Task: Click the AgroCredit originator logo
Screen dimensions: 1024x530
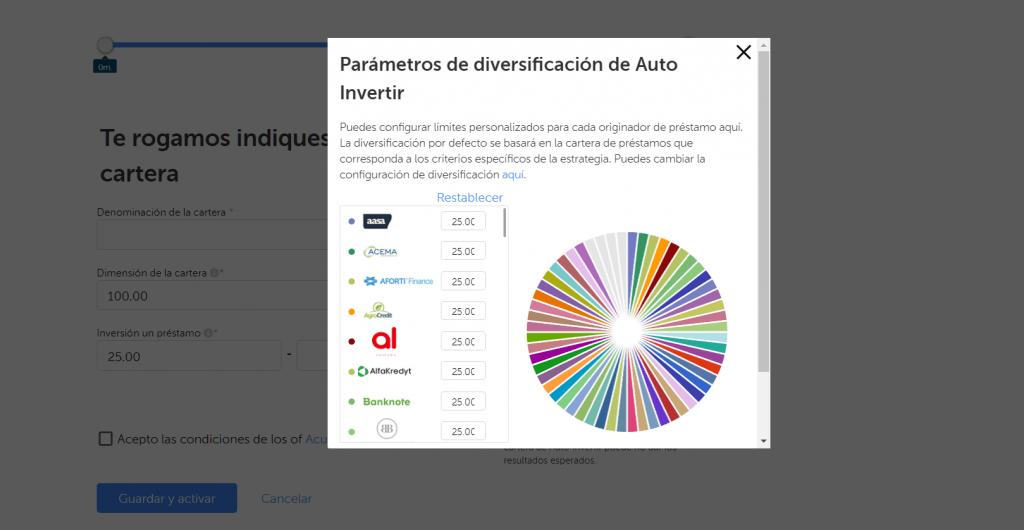Action: click(378, 311)
